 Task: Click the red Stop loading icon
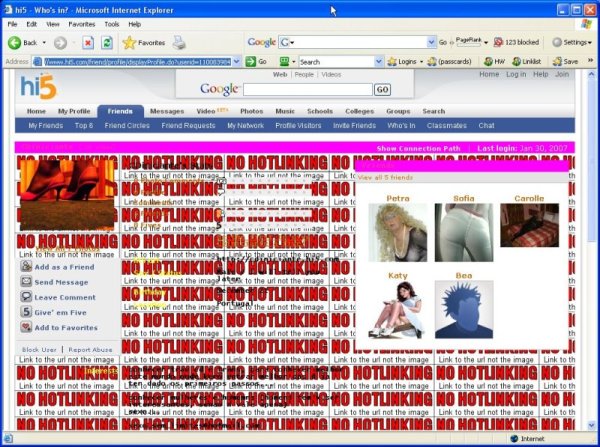click(88, 43)
